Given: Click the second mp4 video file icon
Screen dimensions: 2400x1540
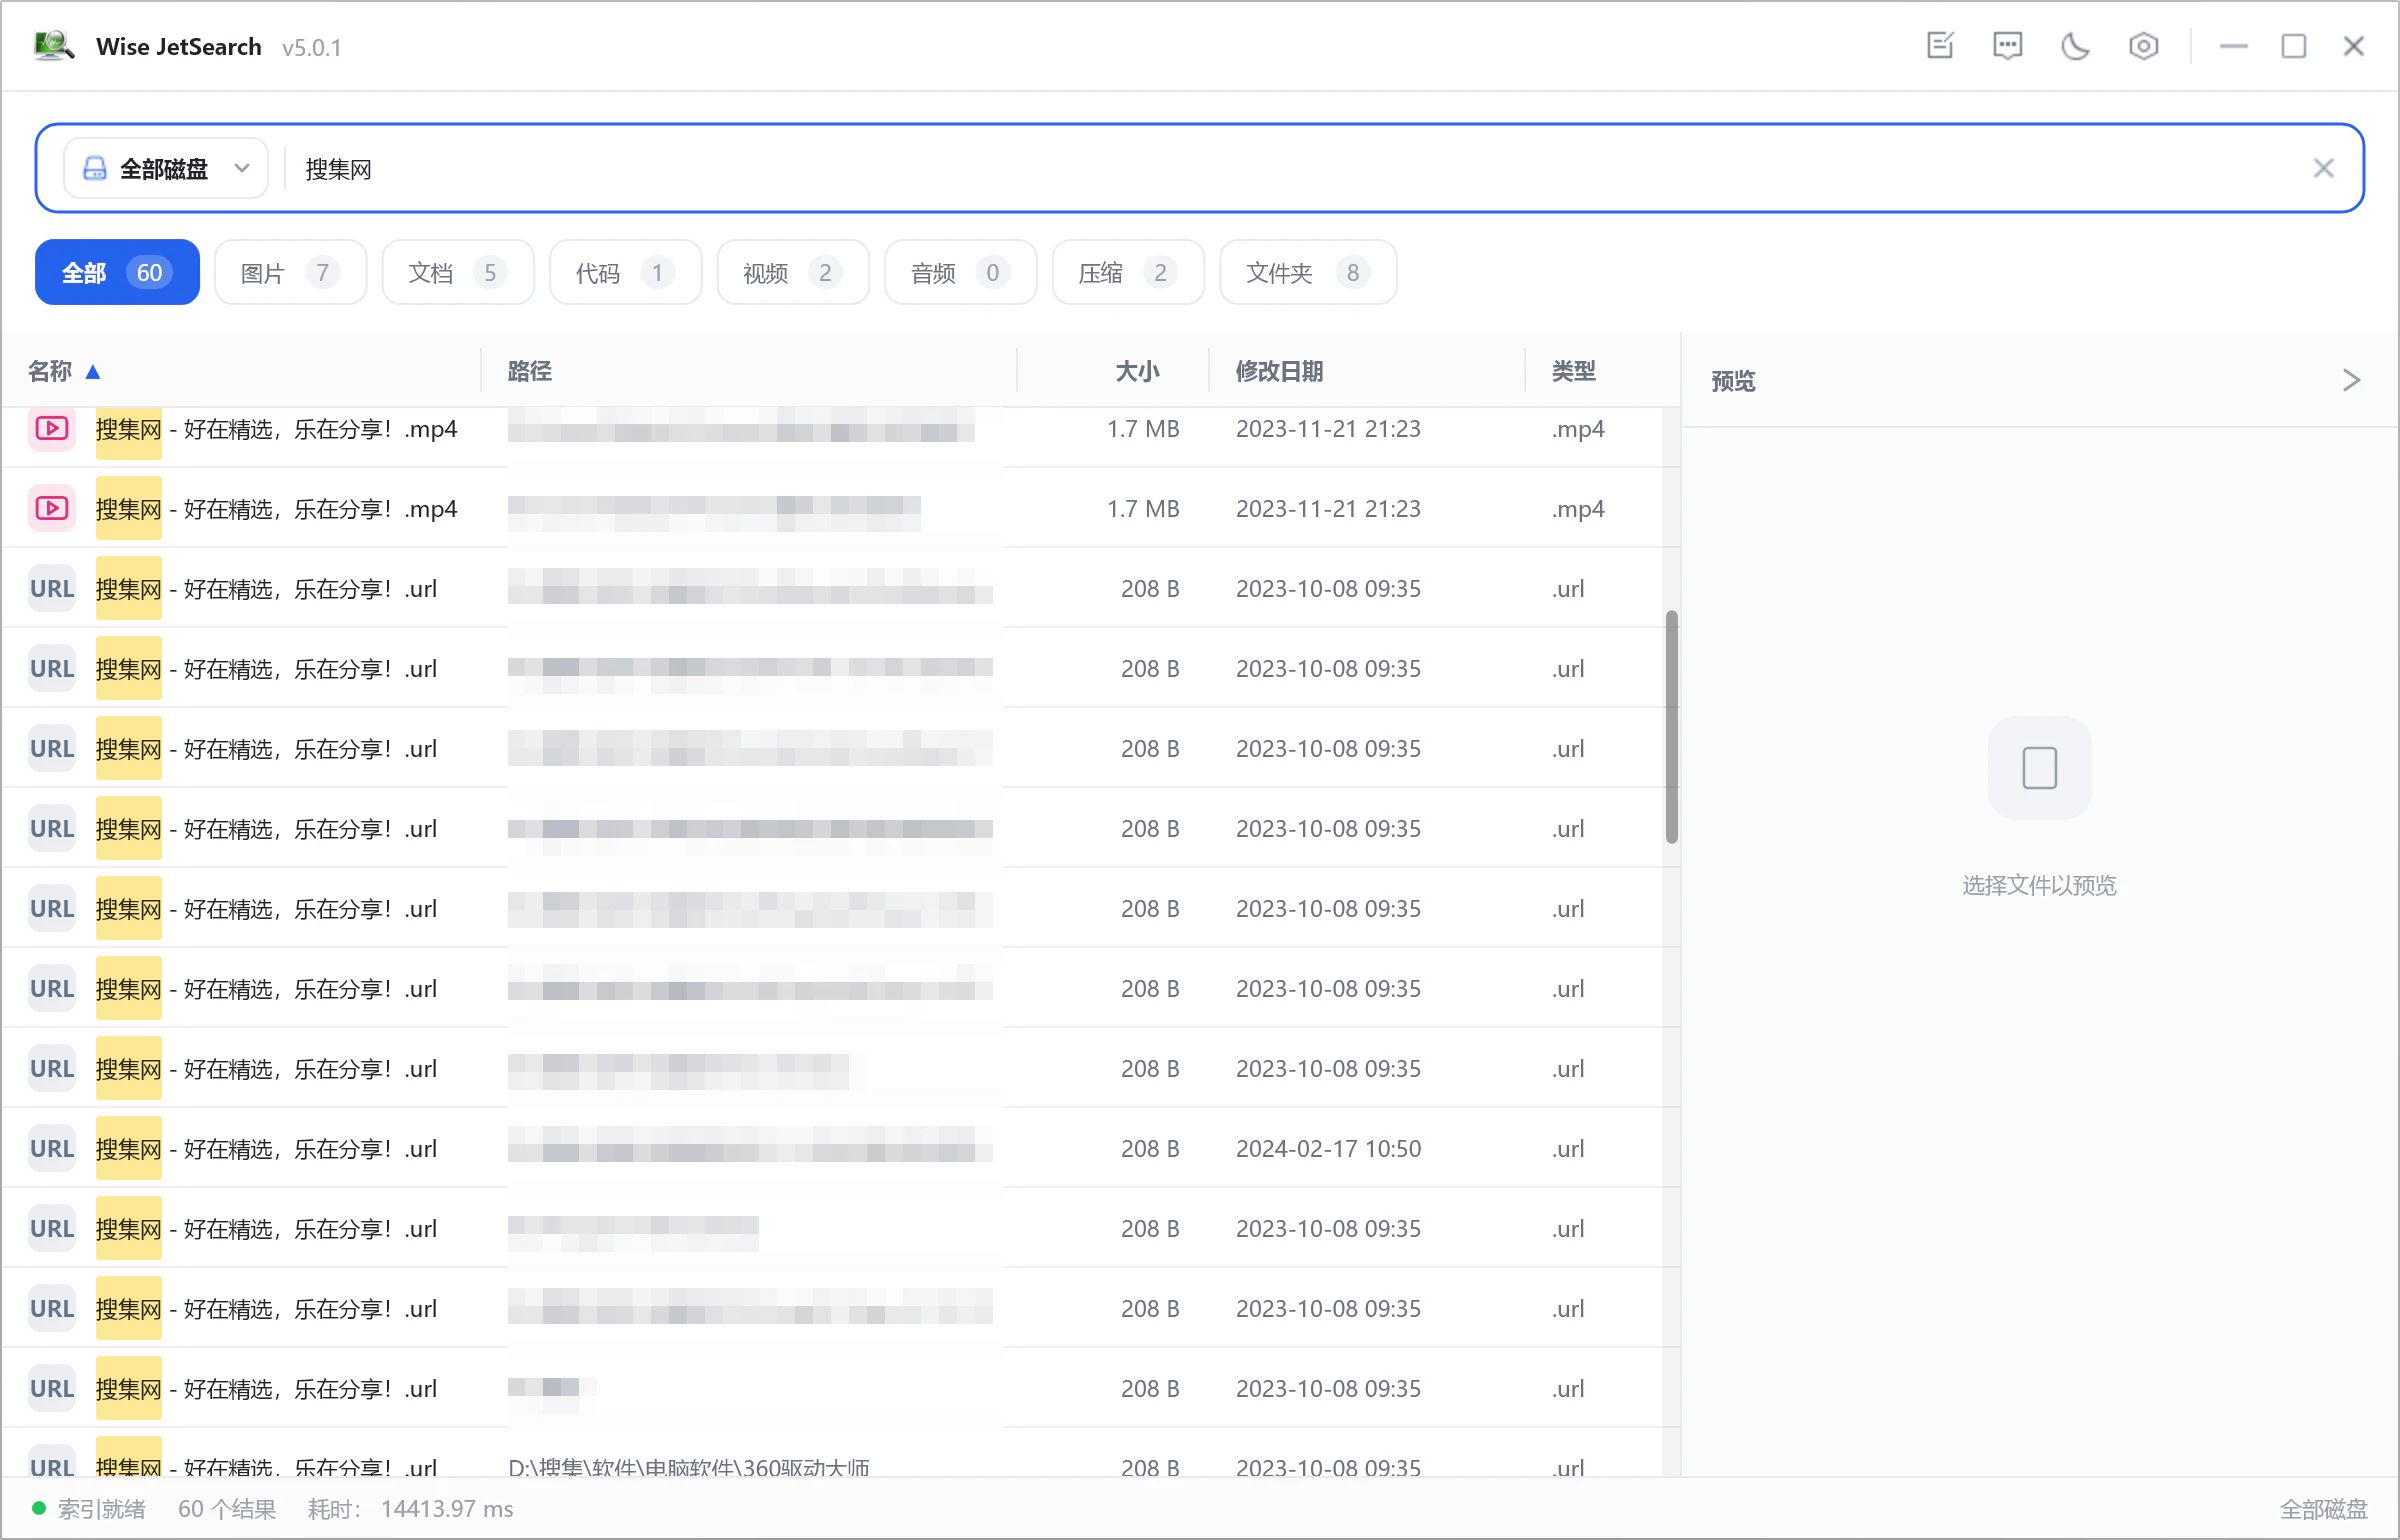Looking at the screenshot, I should pyautogui.click(x=52, y=508).
